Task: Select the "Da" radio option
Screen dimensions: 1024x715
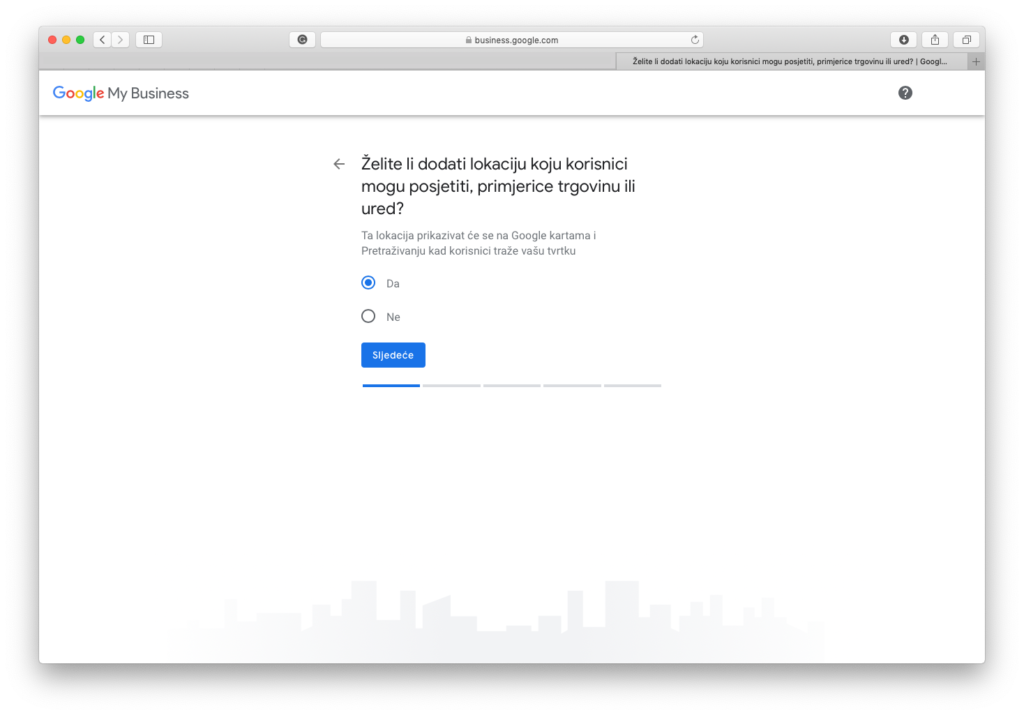Action: (x=368, y=283)
